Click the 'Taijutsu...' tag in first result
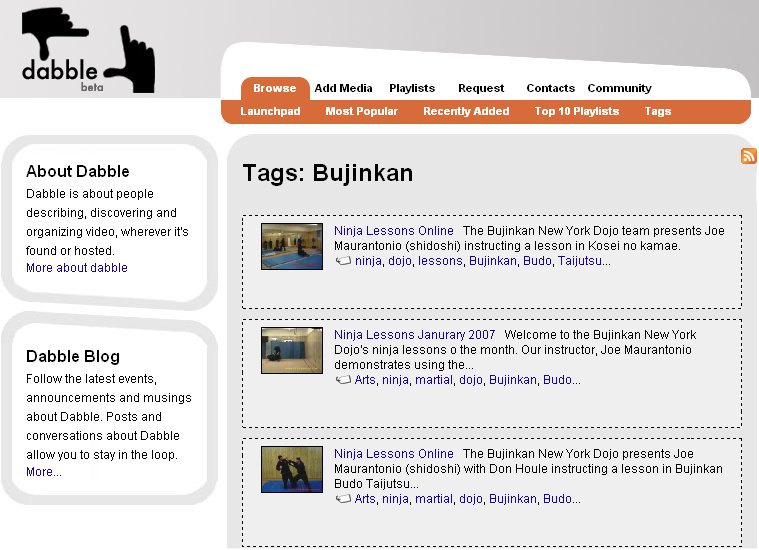759x550 pixels. pos(584,261)
